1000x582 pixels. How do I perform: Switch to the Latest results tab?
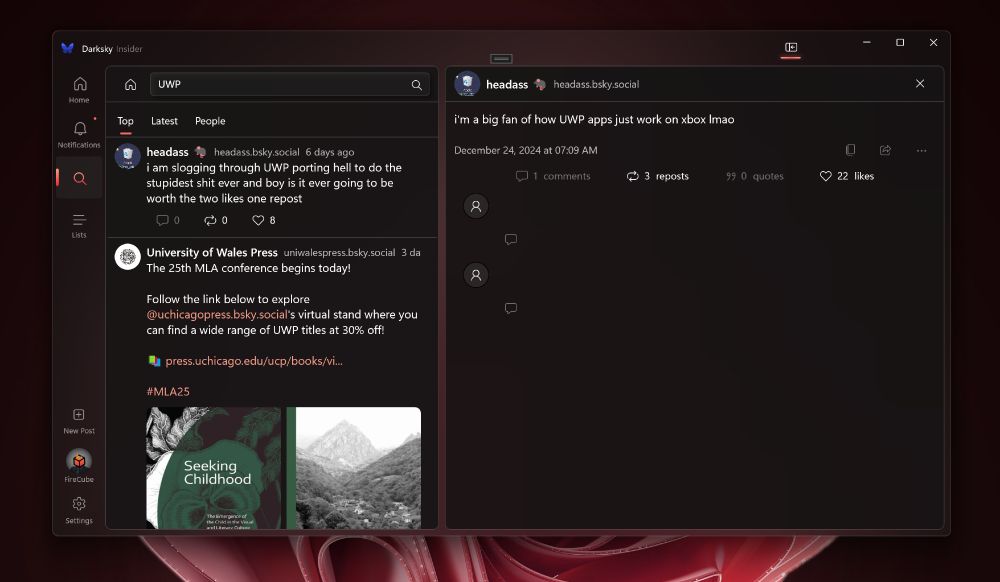click(164, 121)
